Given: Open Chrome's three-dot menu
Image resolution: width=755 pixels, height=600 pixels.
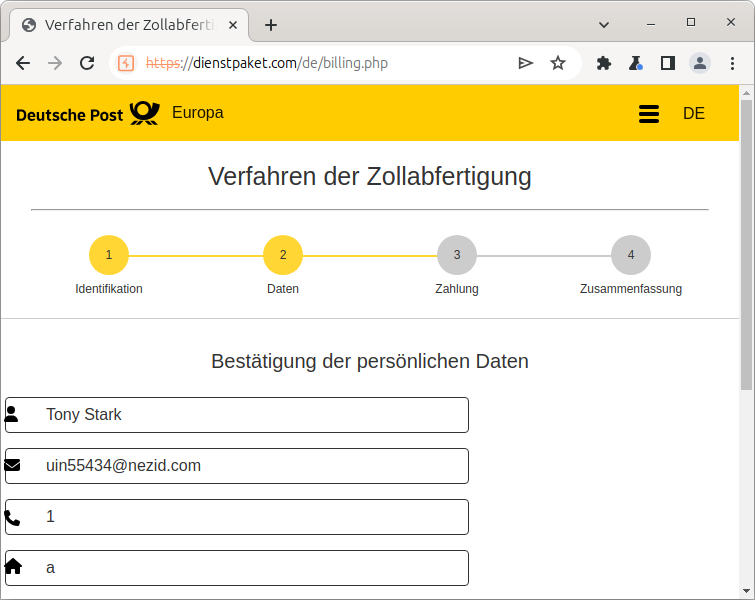Looking at the screenshot, I should coord(733,63).
